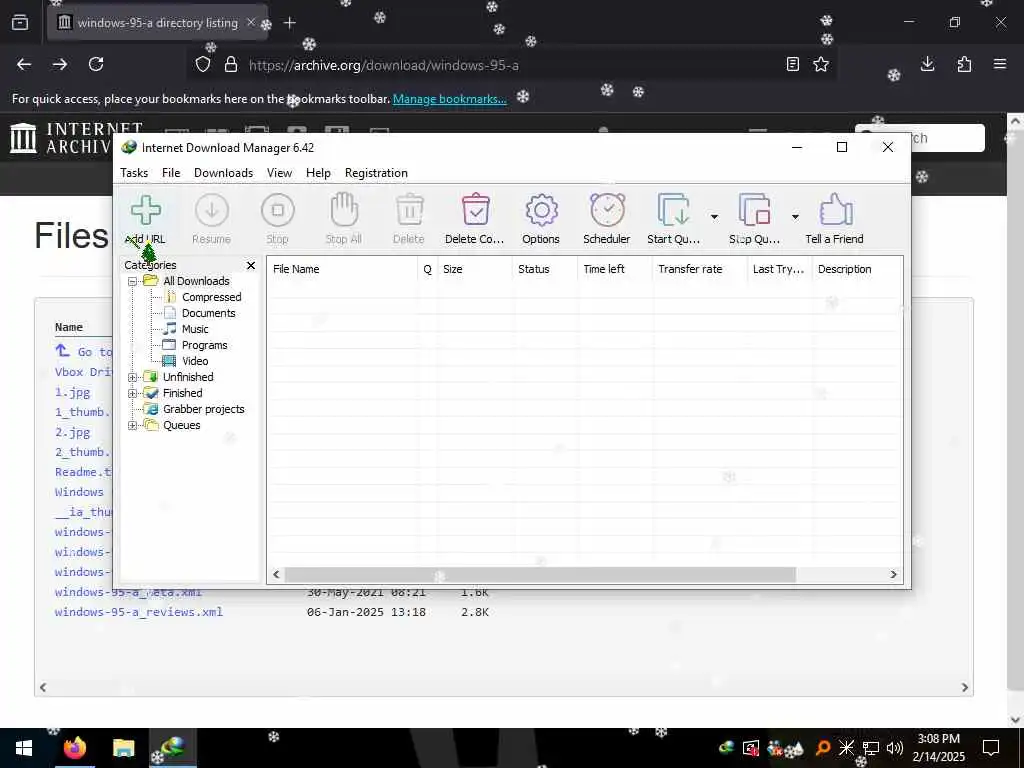
Task: Open the Registration menu
Action: click(x=376, y=173)
